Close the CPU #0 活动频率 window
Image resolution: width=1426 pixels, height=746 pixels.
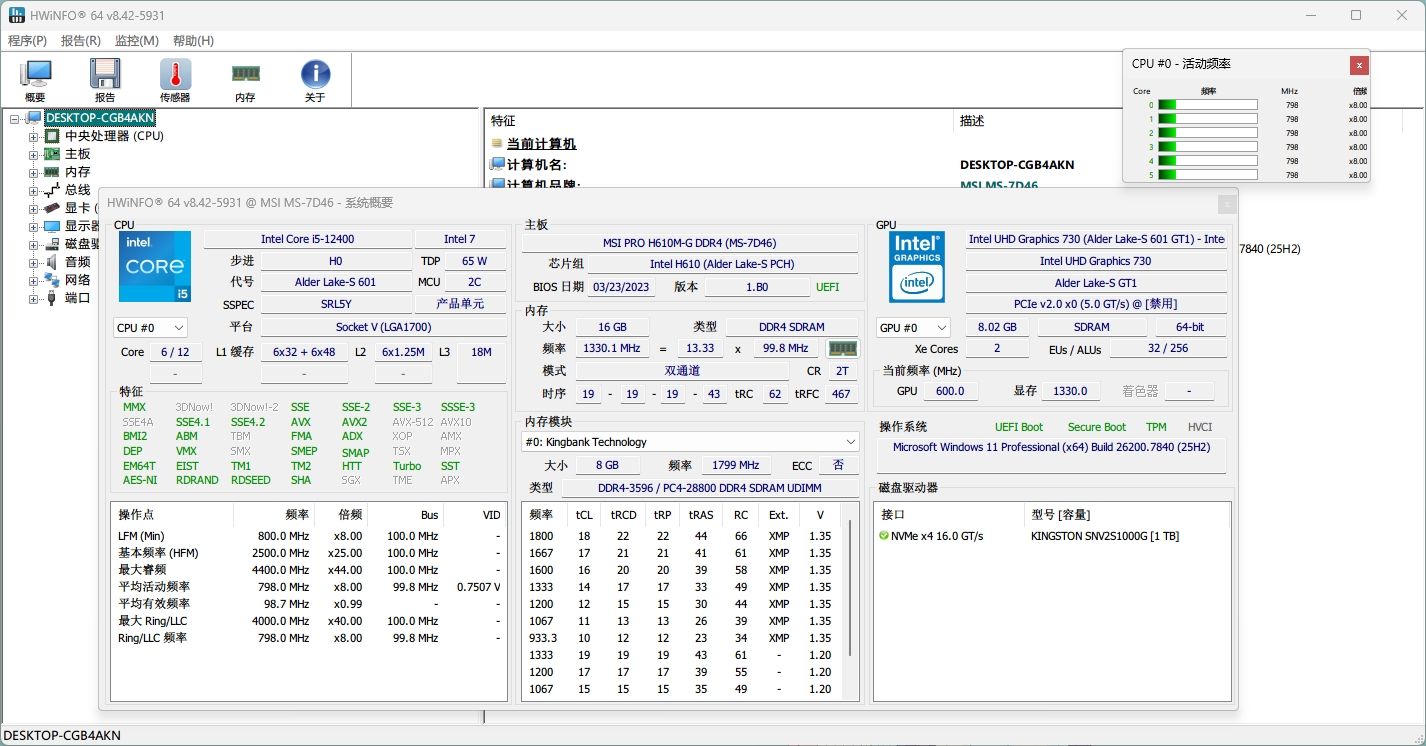[x=1359, y=65]
